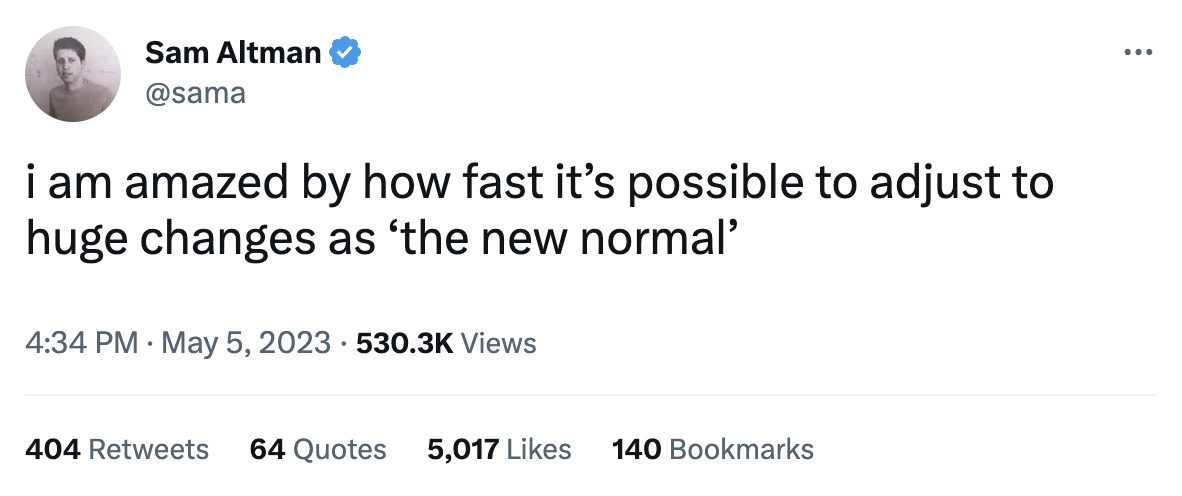Open Sam Altman's profile photo
The image size is (1182, 496).
click(x=72, y=74)
